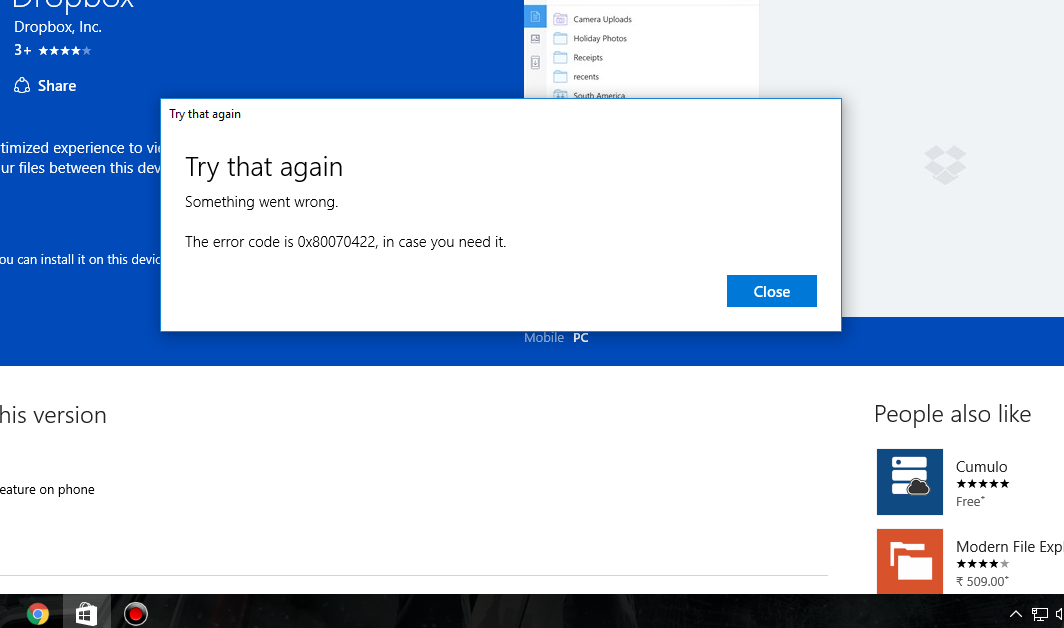1064x628 pixels.
Task: Click the People also like heading
Action: point(952,413)
